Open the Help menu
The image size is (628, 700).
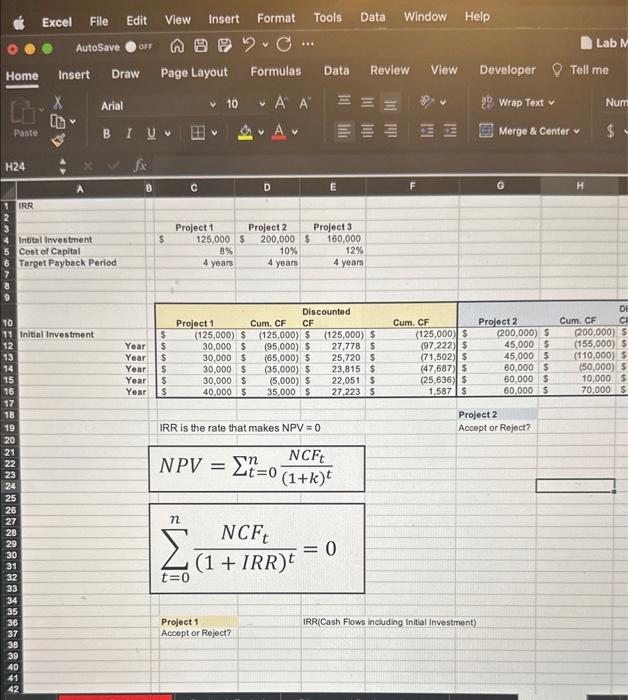click(477, 16)
